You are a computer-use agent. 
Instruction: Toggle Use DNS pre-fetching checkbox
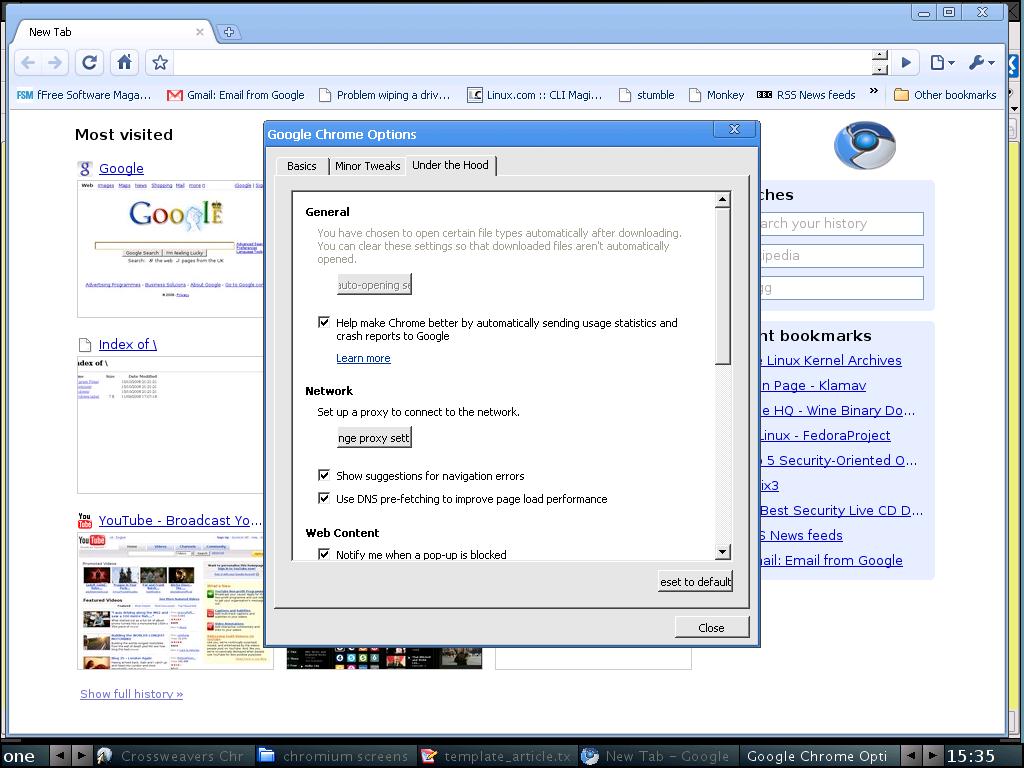[x=324, y=498]
